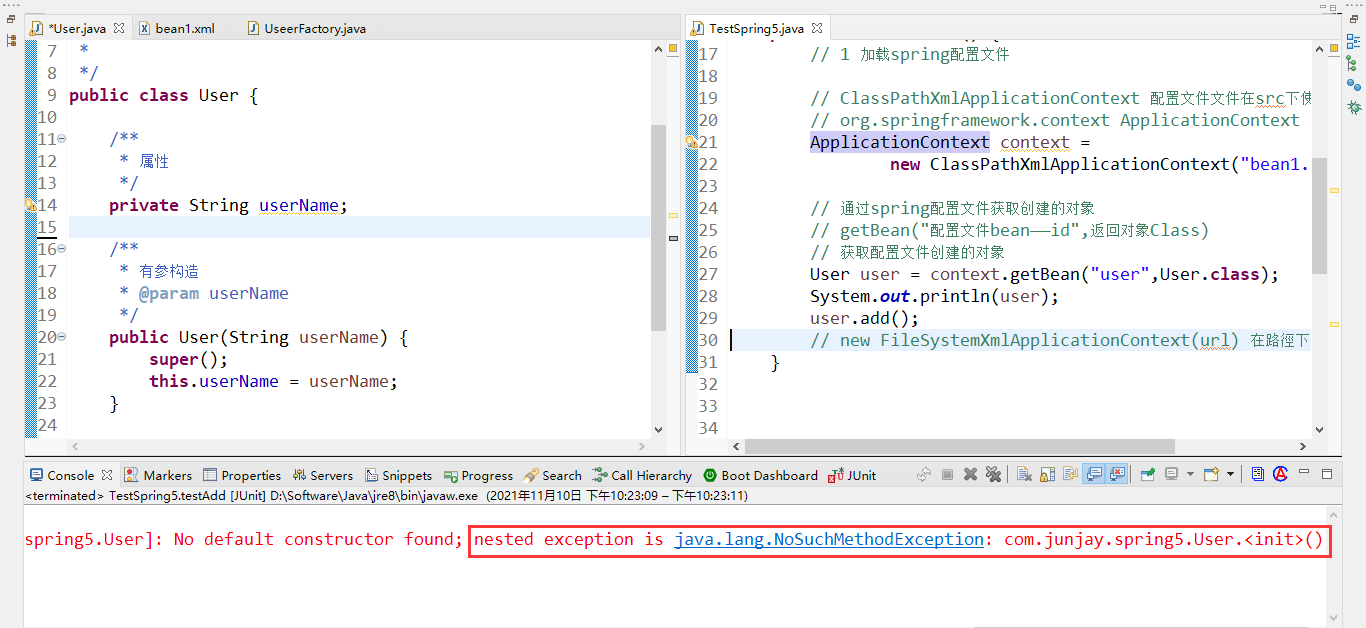Open the Outline fast-view icon
Screen dimensions: 1366x628
1353,42
